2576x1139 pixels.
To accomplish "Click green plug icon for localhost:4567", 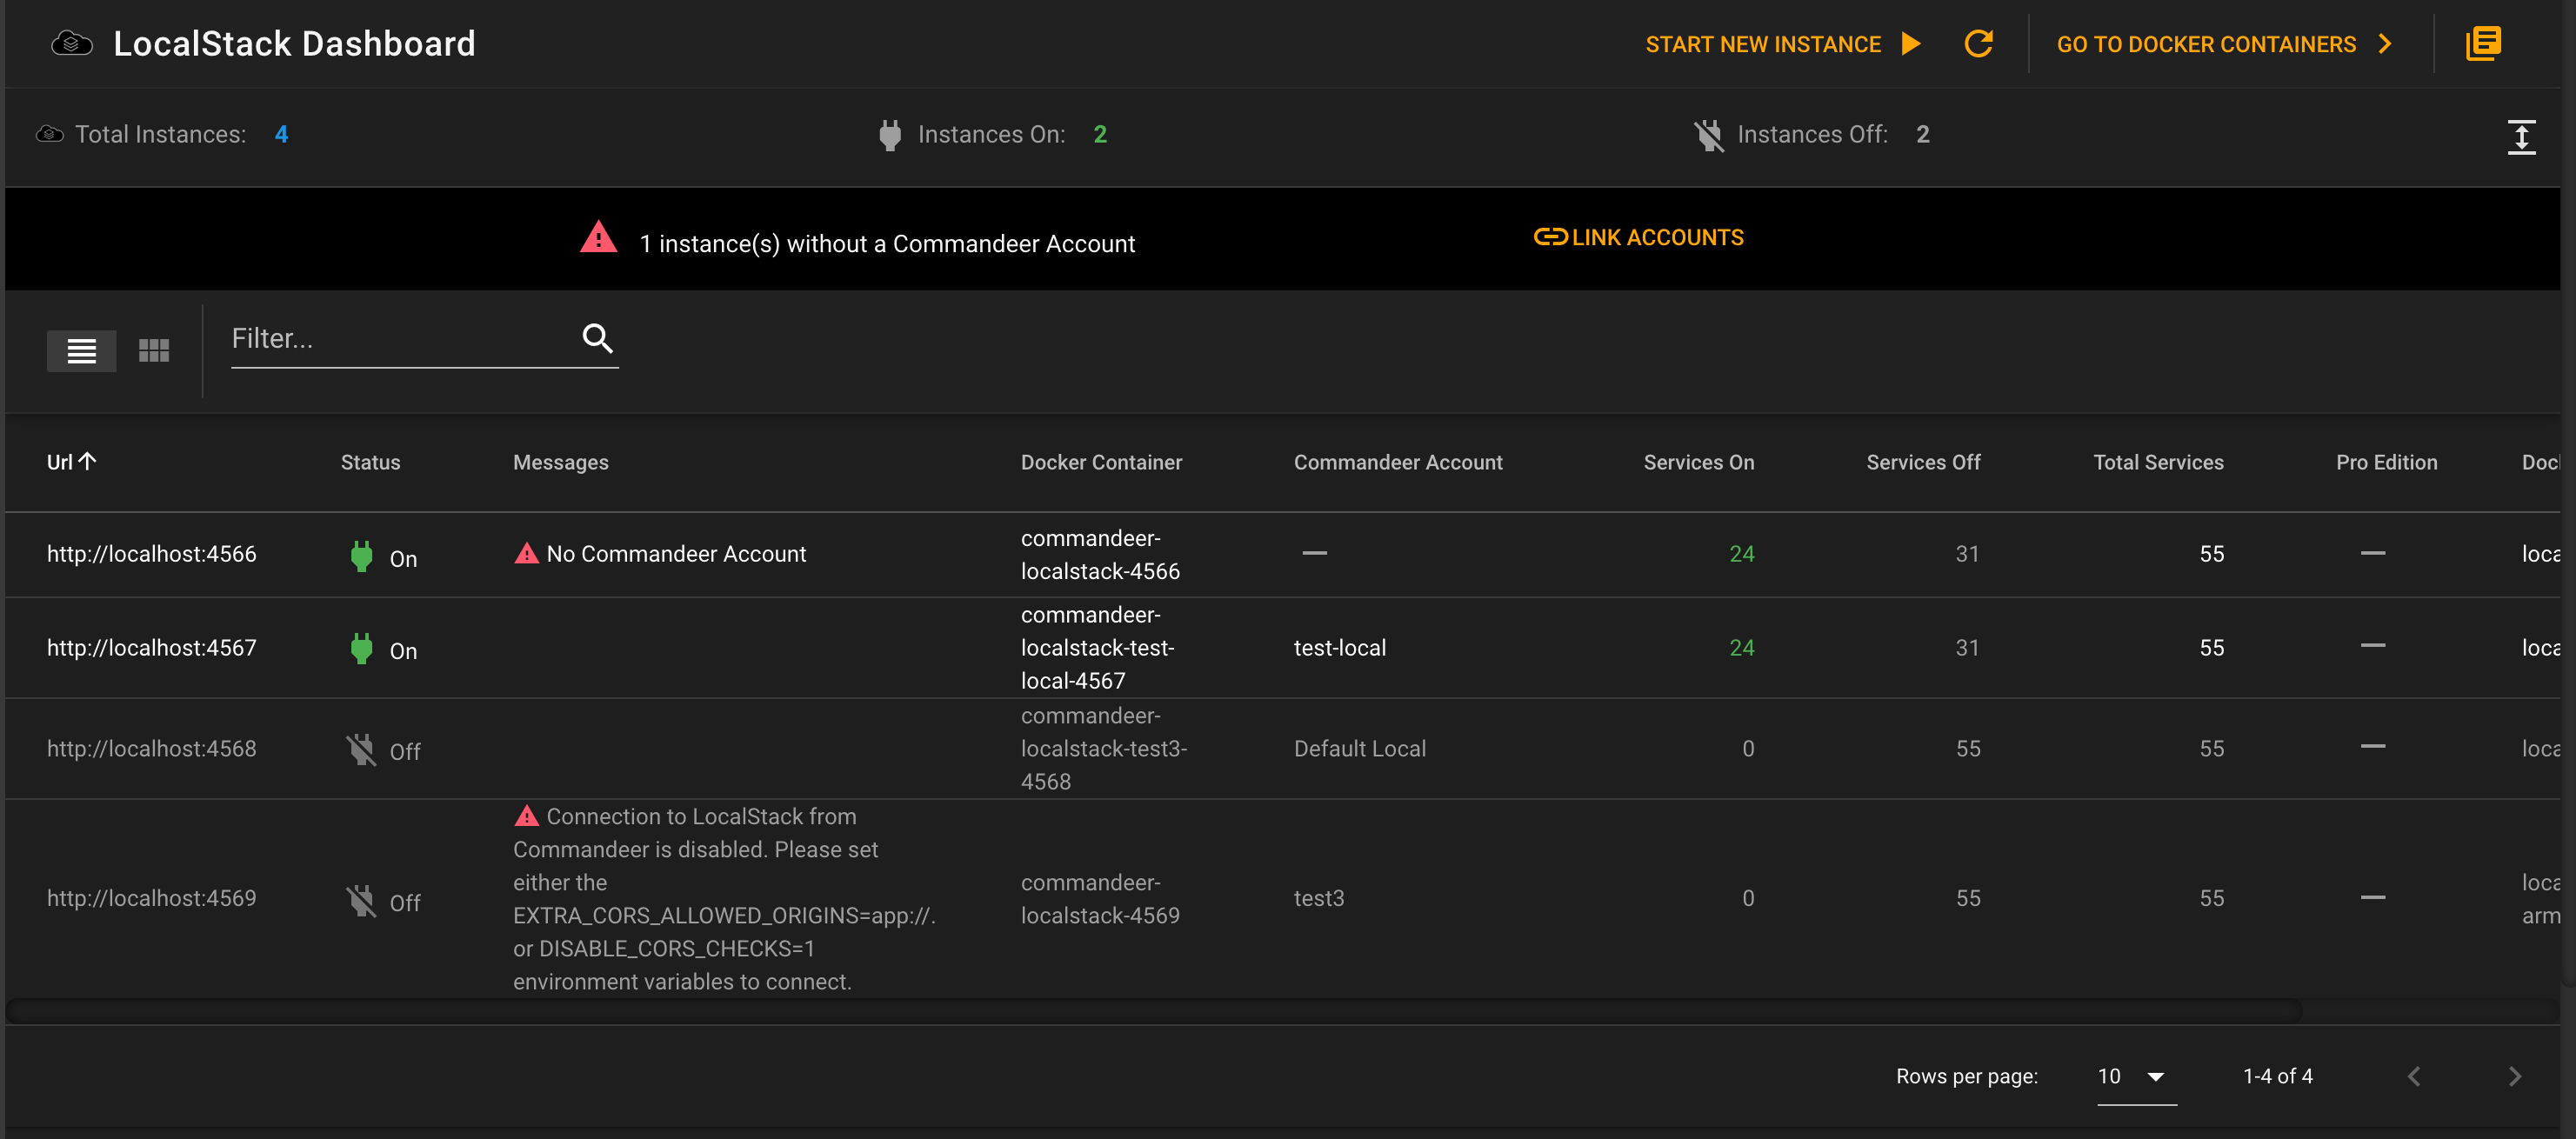I will pyautogui.click(x=362, y=648).
